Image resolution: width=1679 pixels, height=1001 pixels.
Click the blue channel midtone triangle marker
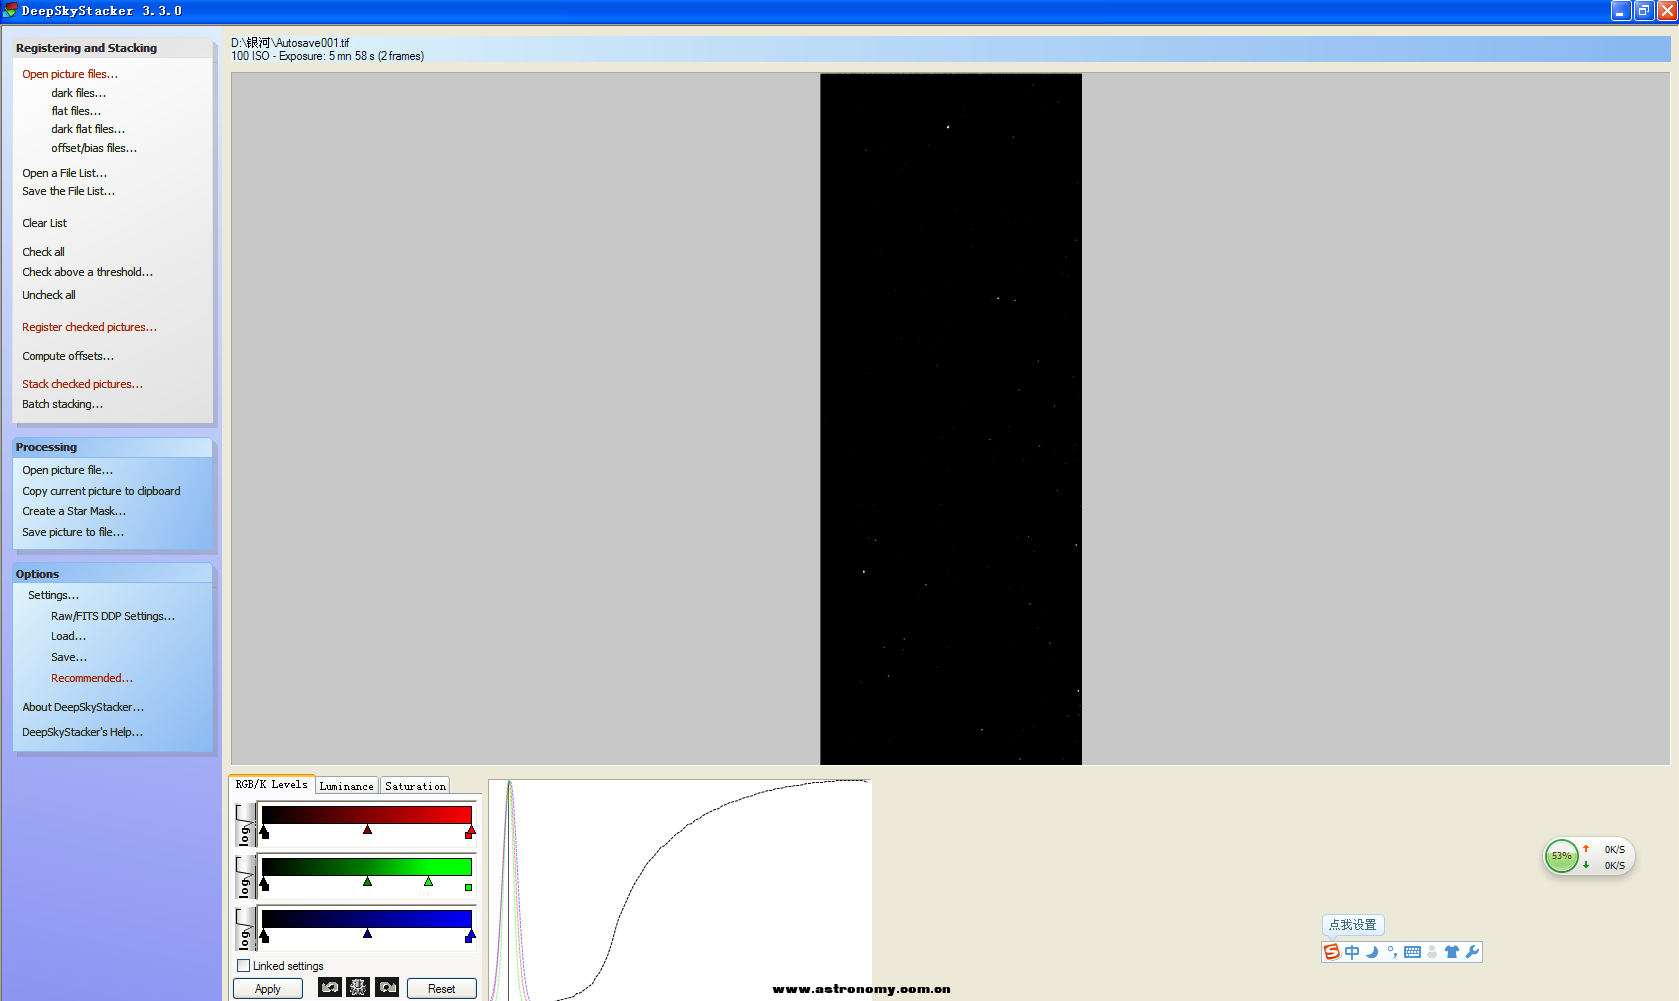[368, 933]
